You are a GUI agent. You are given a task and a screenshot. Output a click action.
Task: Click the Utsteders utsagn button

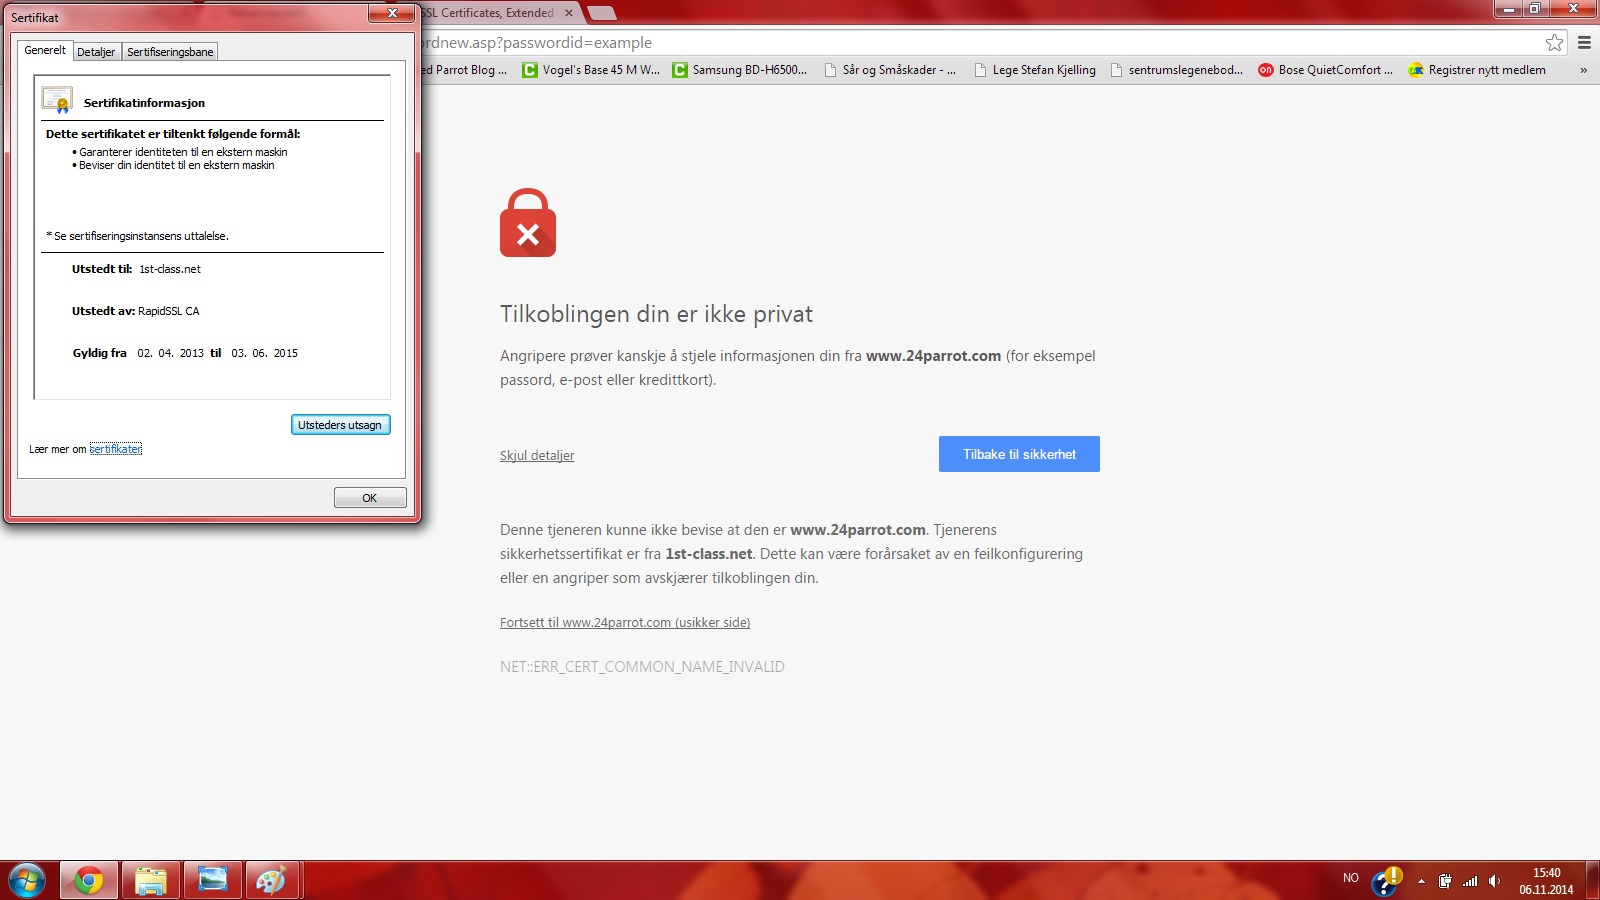(x=340, y=425)
